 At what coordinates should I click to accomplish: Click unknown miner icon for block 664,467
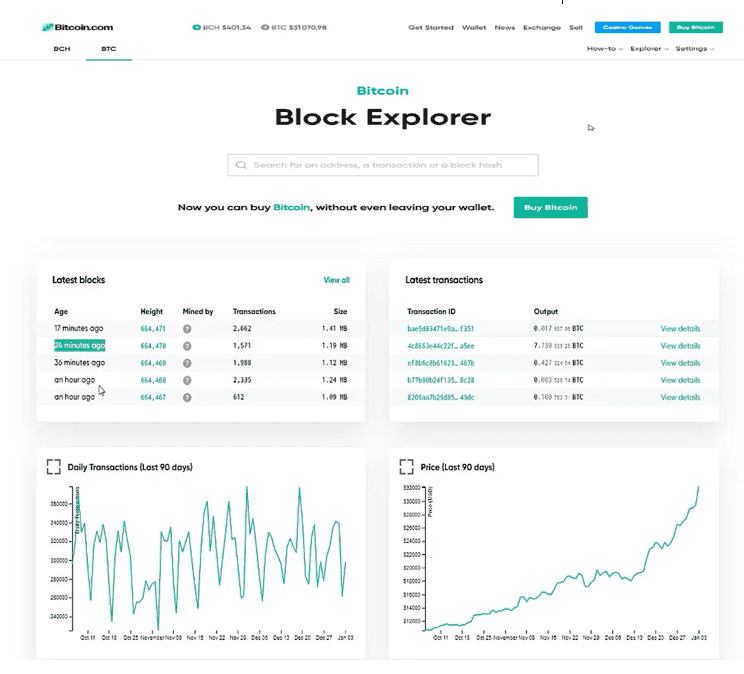tap(187, 397)
